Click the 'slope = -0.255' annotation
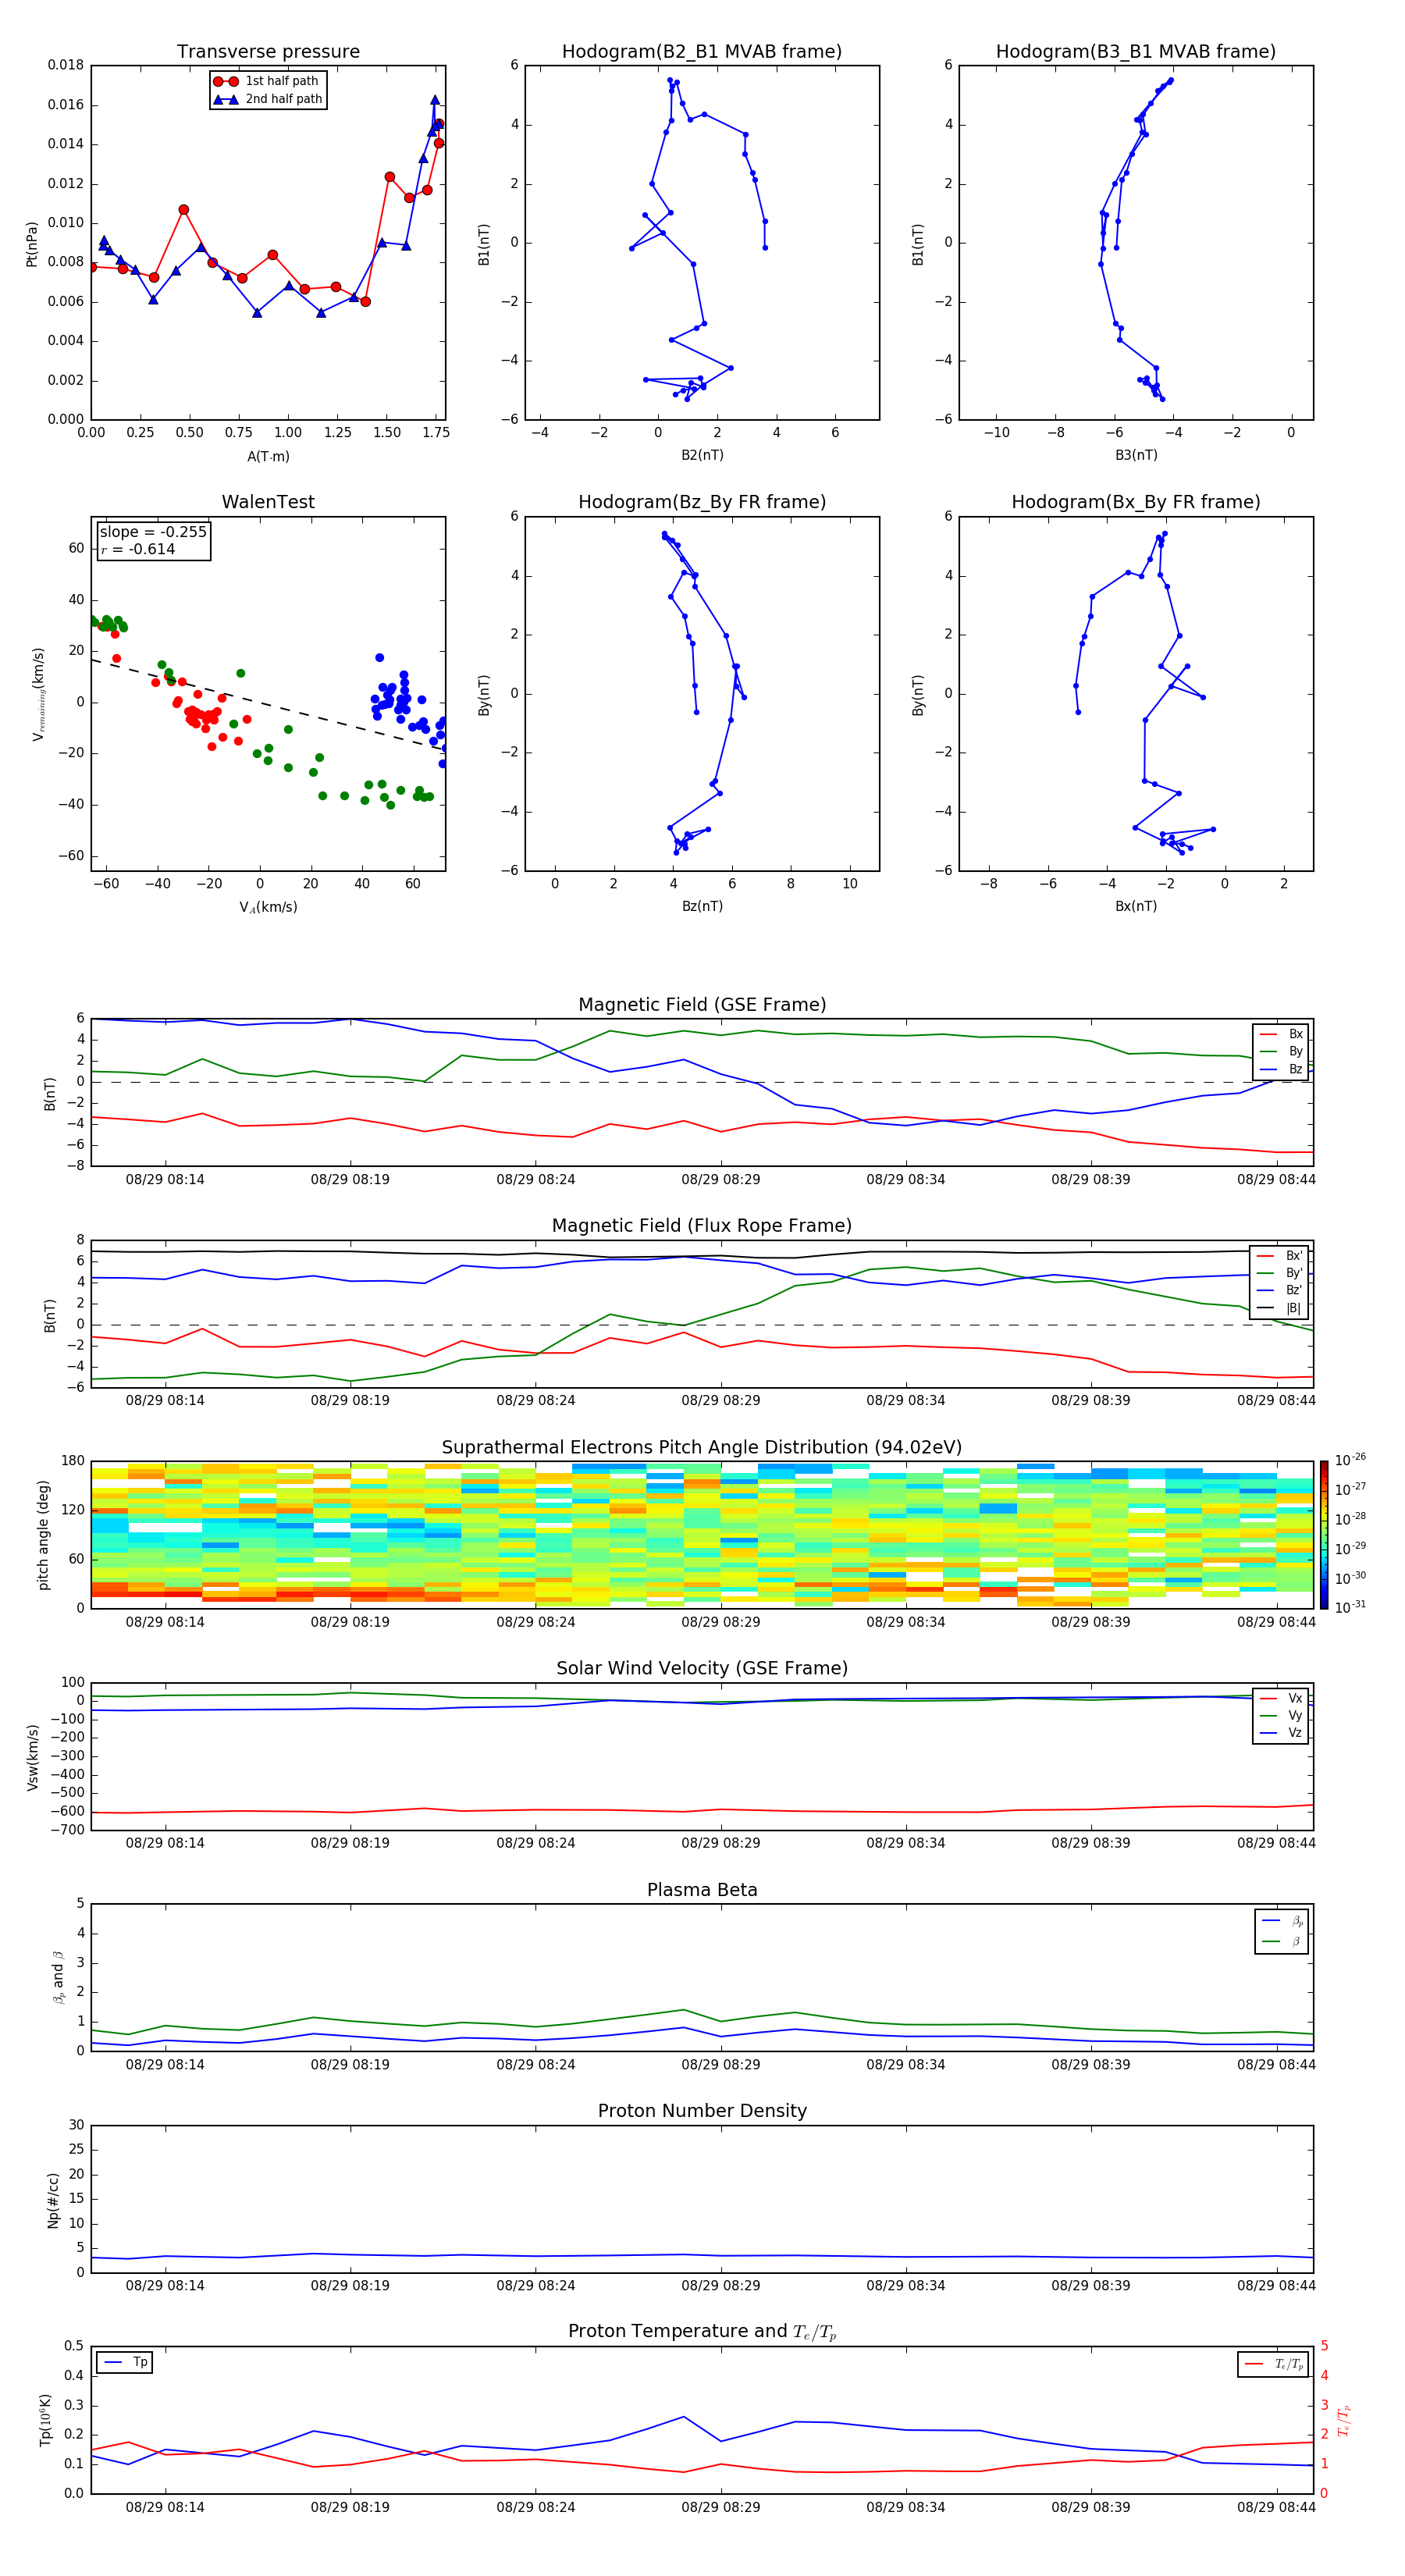1405x2576 pixels. point(153,532)
